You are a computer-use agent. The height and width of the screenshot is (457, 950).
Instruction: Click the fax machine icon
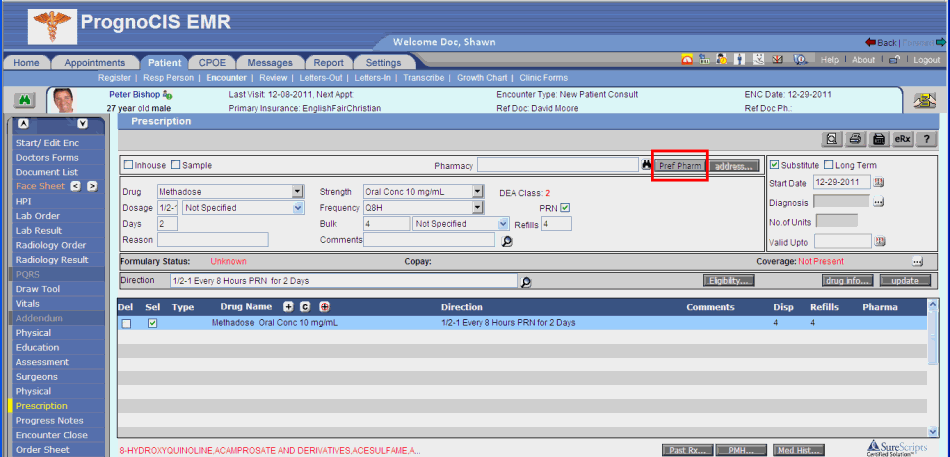coord(878,139)
